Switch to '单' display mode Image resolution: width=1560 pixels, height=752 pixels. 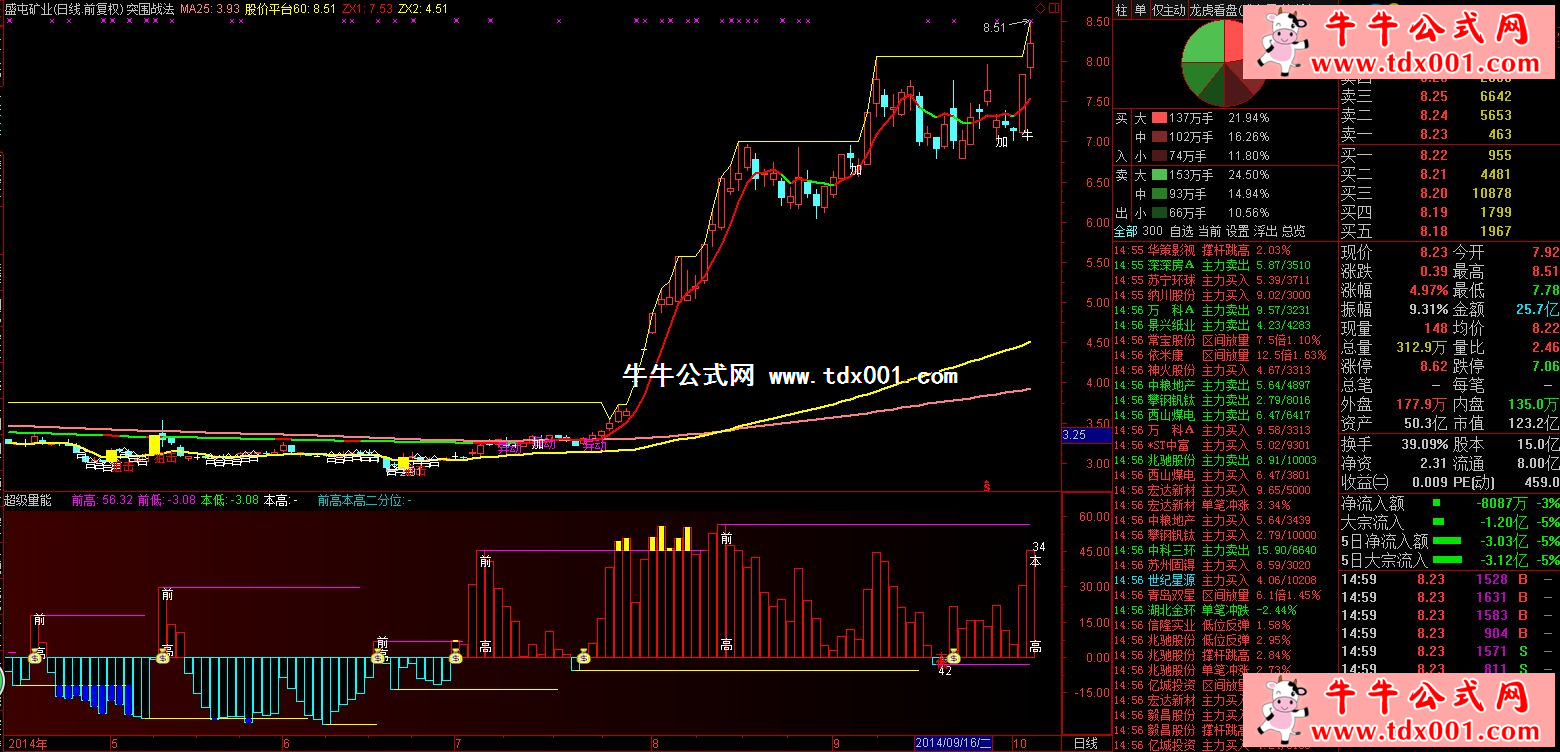click(1140, 9)
